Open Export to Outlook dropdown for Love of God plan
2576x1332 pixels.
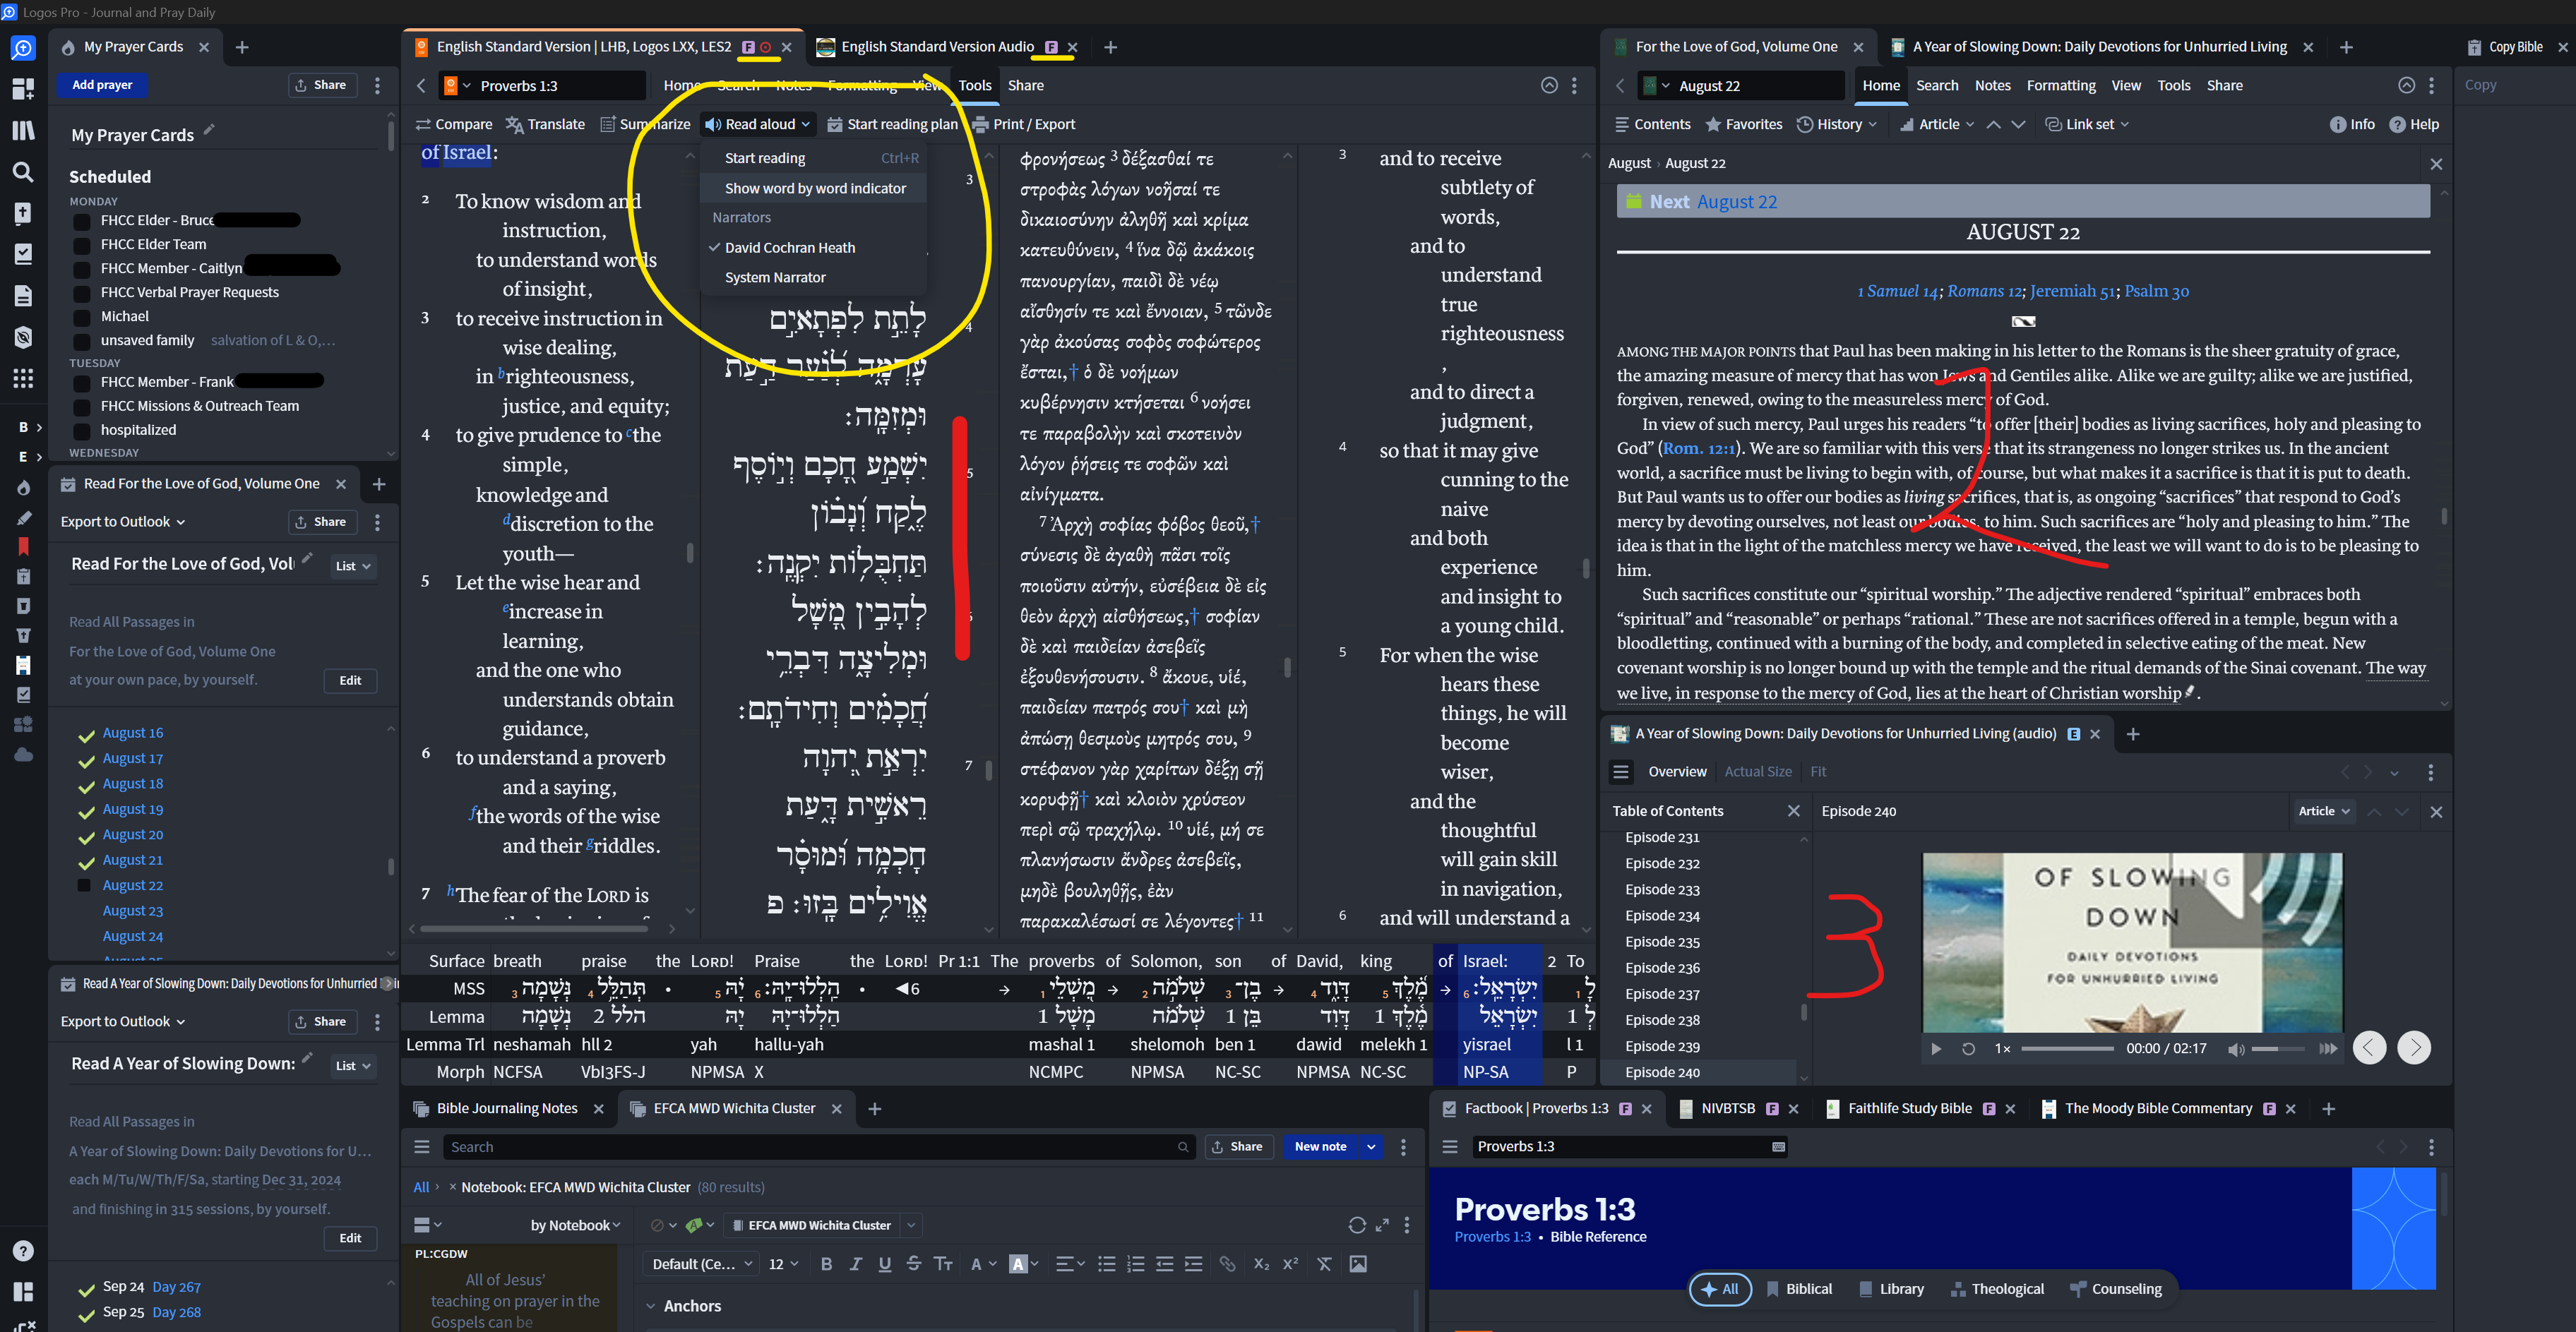(123, 522)
